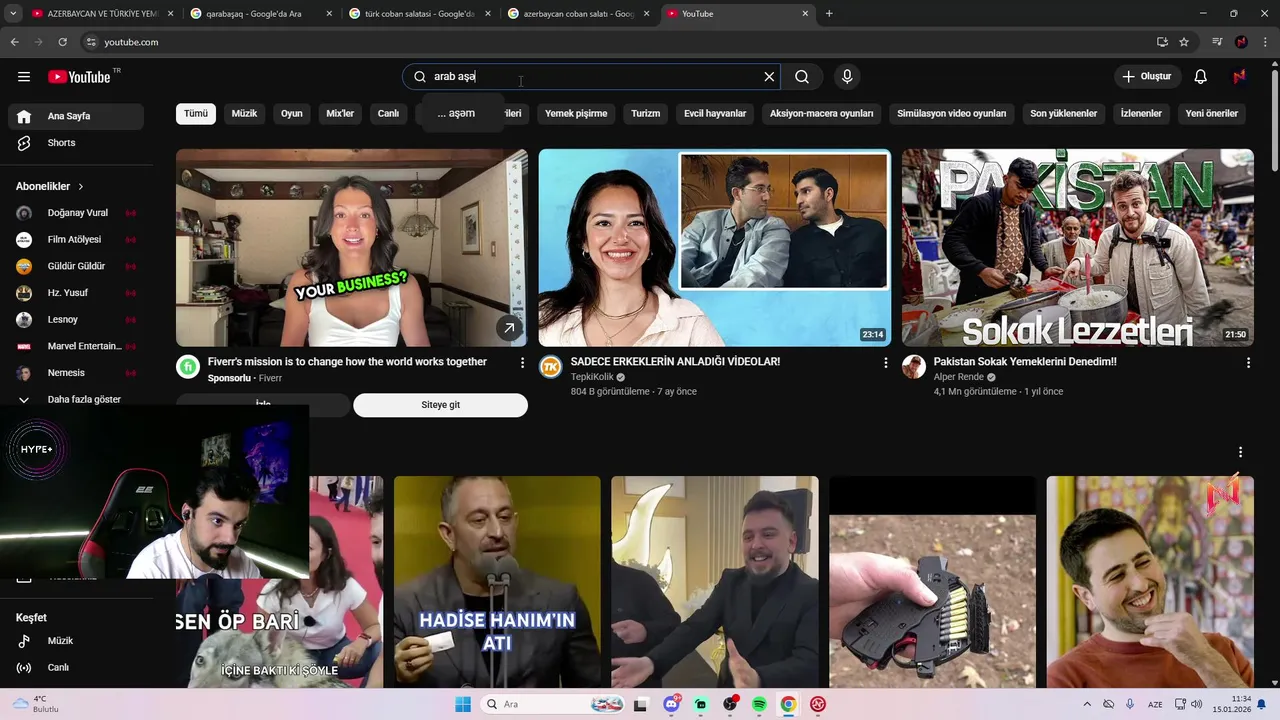The image size is (1280, 720).
Task: Click the Oluştur create button
Action: pos(1148,77)
